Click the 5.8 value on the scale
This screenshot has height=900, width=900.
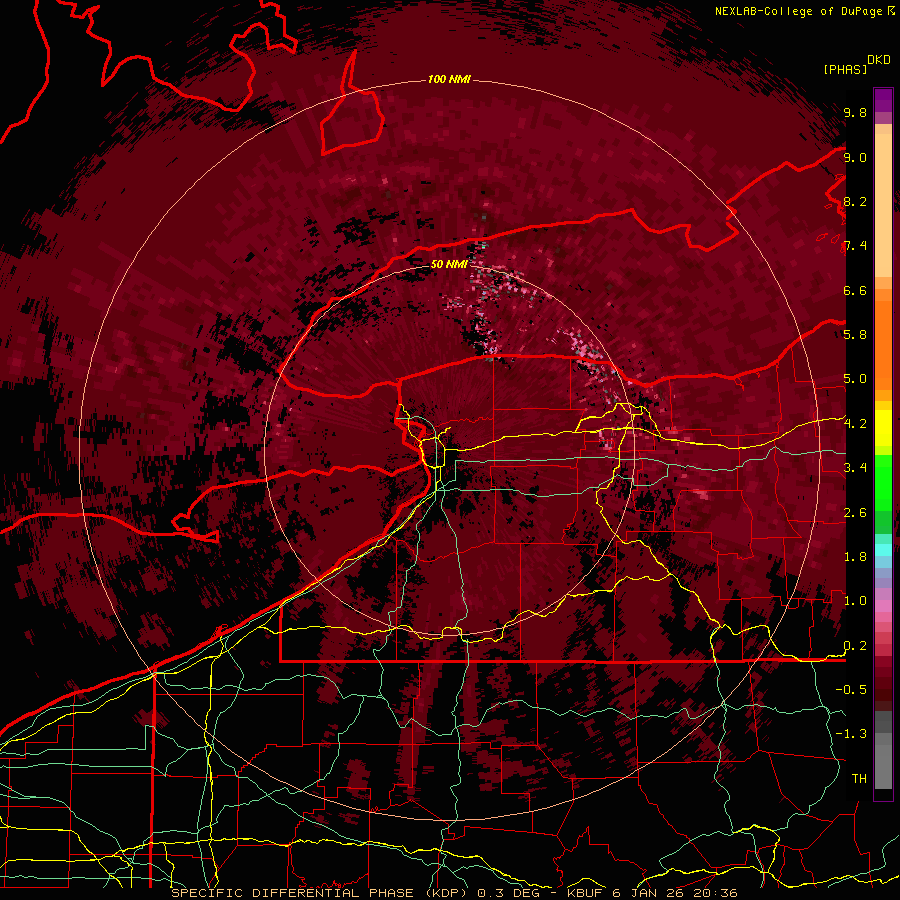[855, 335]
